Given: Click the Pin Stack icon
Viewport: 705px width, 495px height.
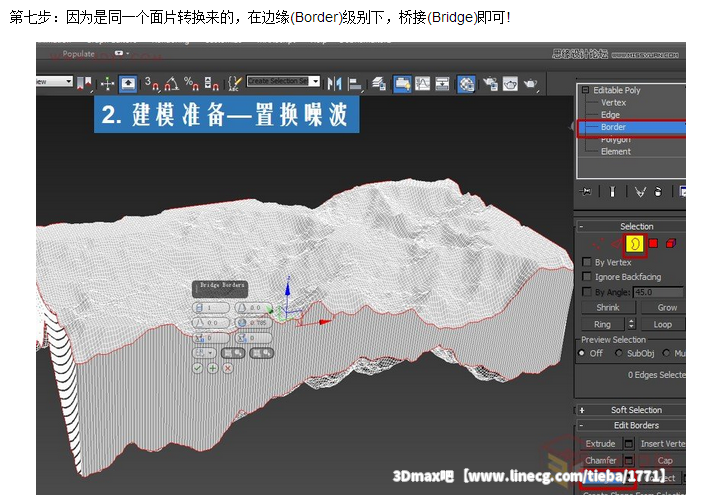Looking at the screenshot, I should (x=585, y=192).
